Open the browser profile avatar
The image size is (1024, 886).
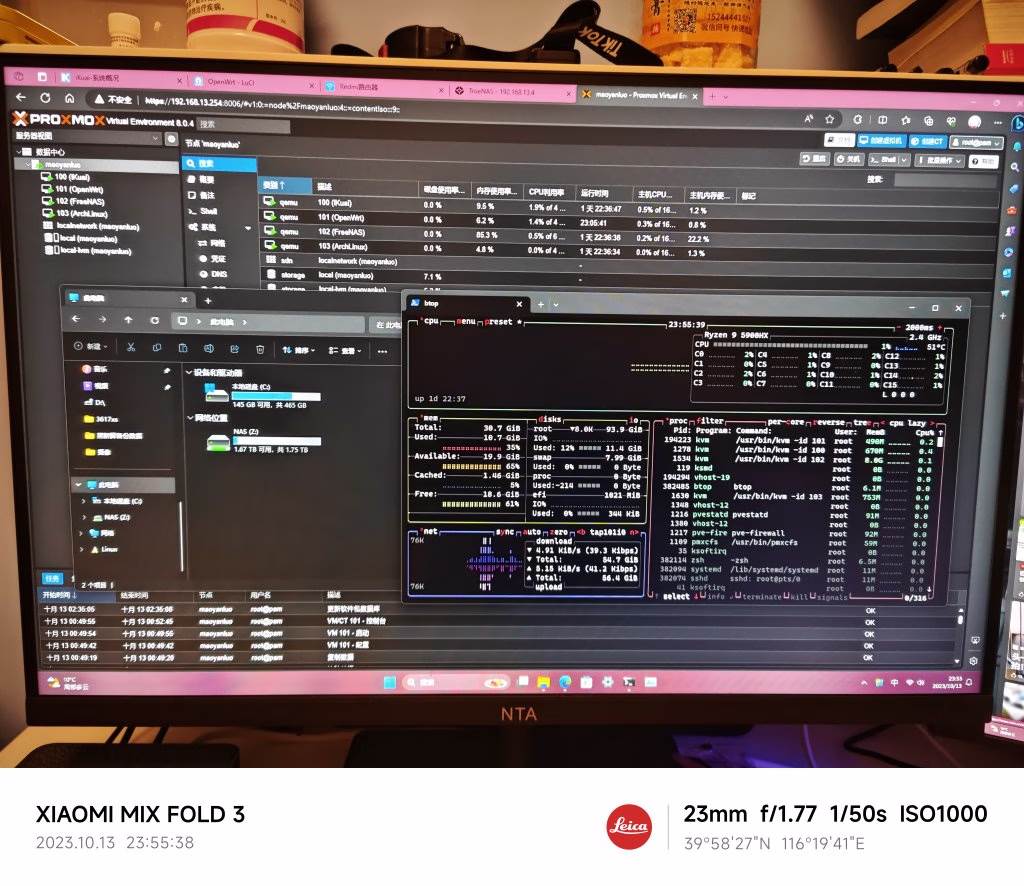(974, 121)
